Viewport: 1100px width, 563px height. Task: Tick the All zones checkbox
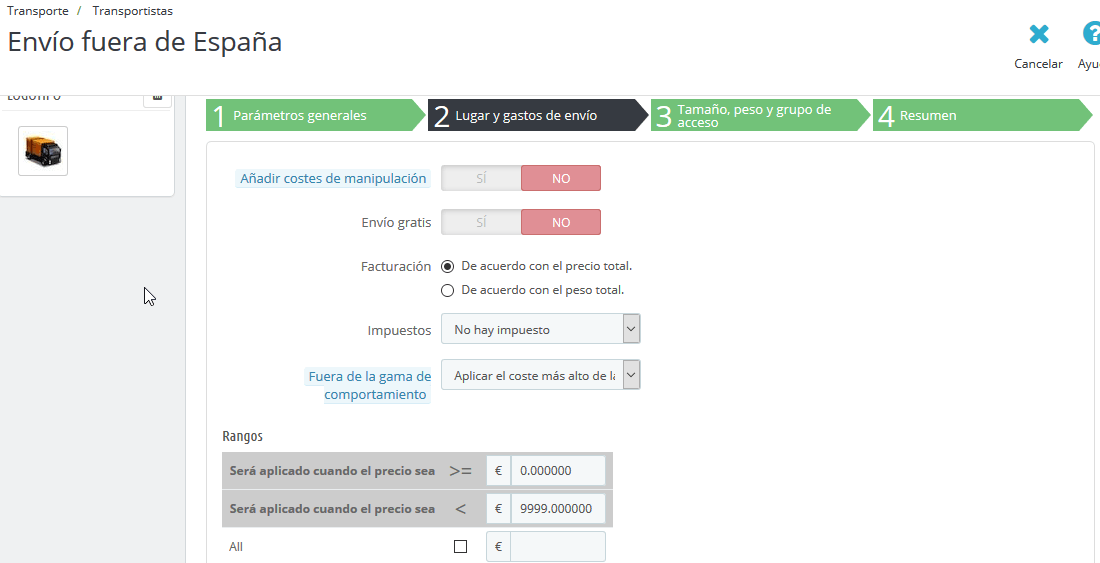pos(460,546)
